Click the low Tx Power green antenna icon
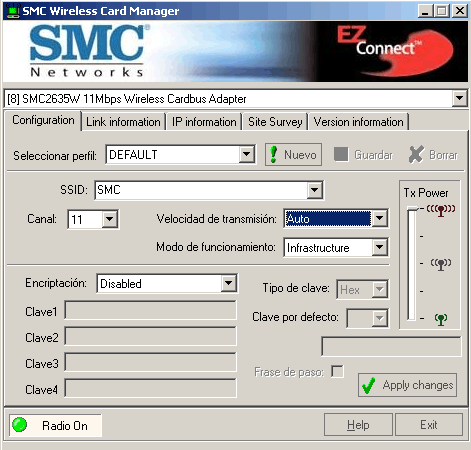The width and height of the screenshot is (471, 450). [x=441, y=319]
